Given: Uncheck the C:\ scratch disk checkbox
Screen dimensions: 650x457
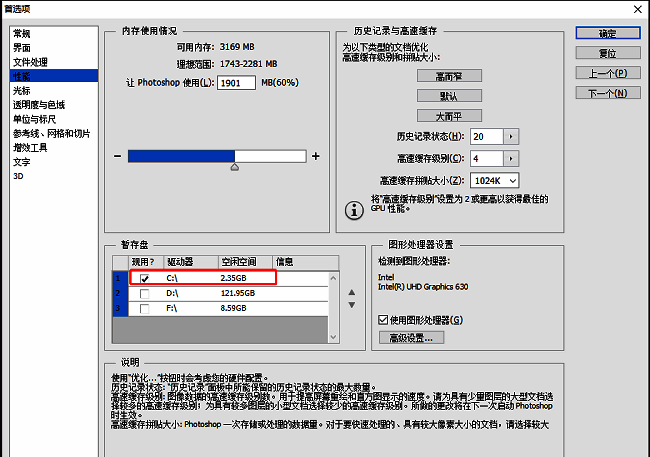Looking at the screenshot, I should click(145, 278).
